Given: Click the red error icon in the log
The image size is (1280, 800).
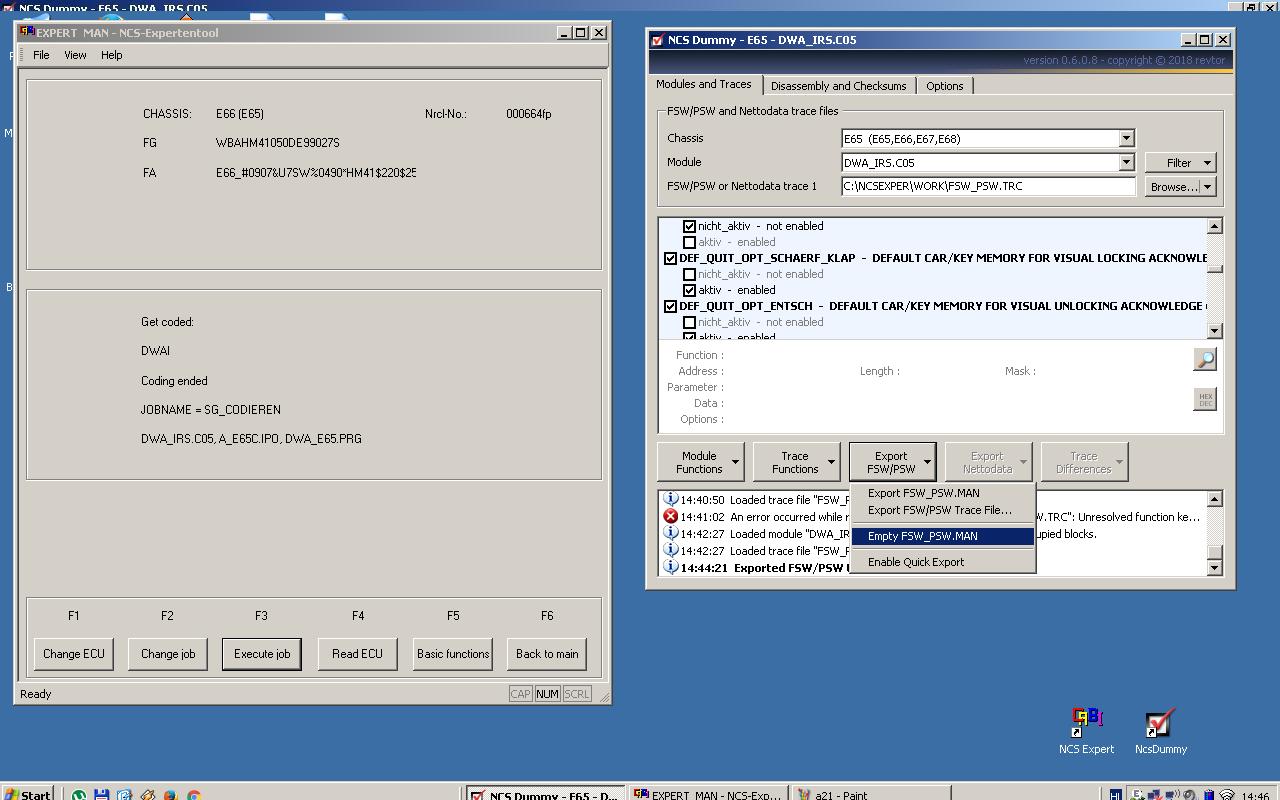Looking at the screenshot, I should coord(670,516).
